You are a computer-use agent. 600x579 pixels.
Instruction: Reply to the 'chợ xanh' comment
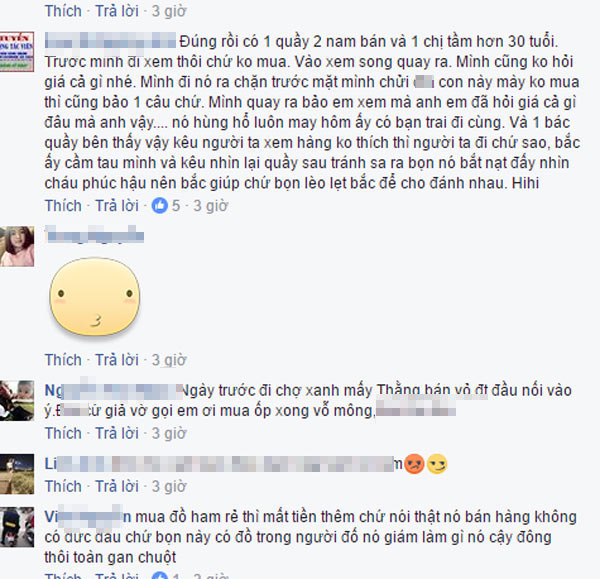(x=117, y=434)
